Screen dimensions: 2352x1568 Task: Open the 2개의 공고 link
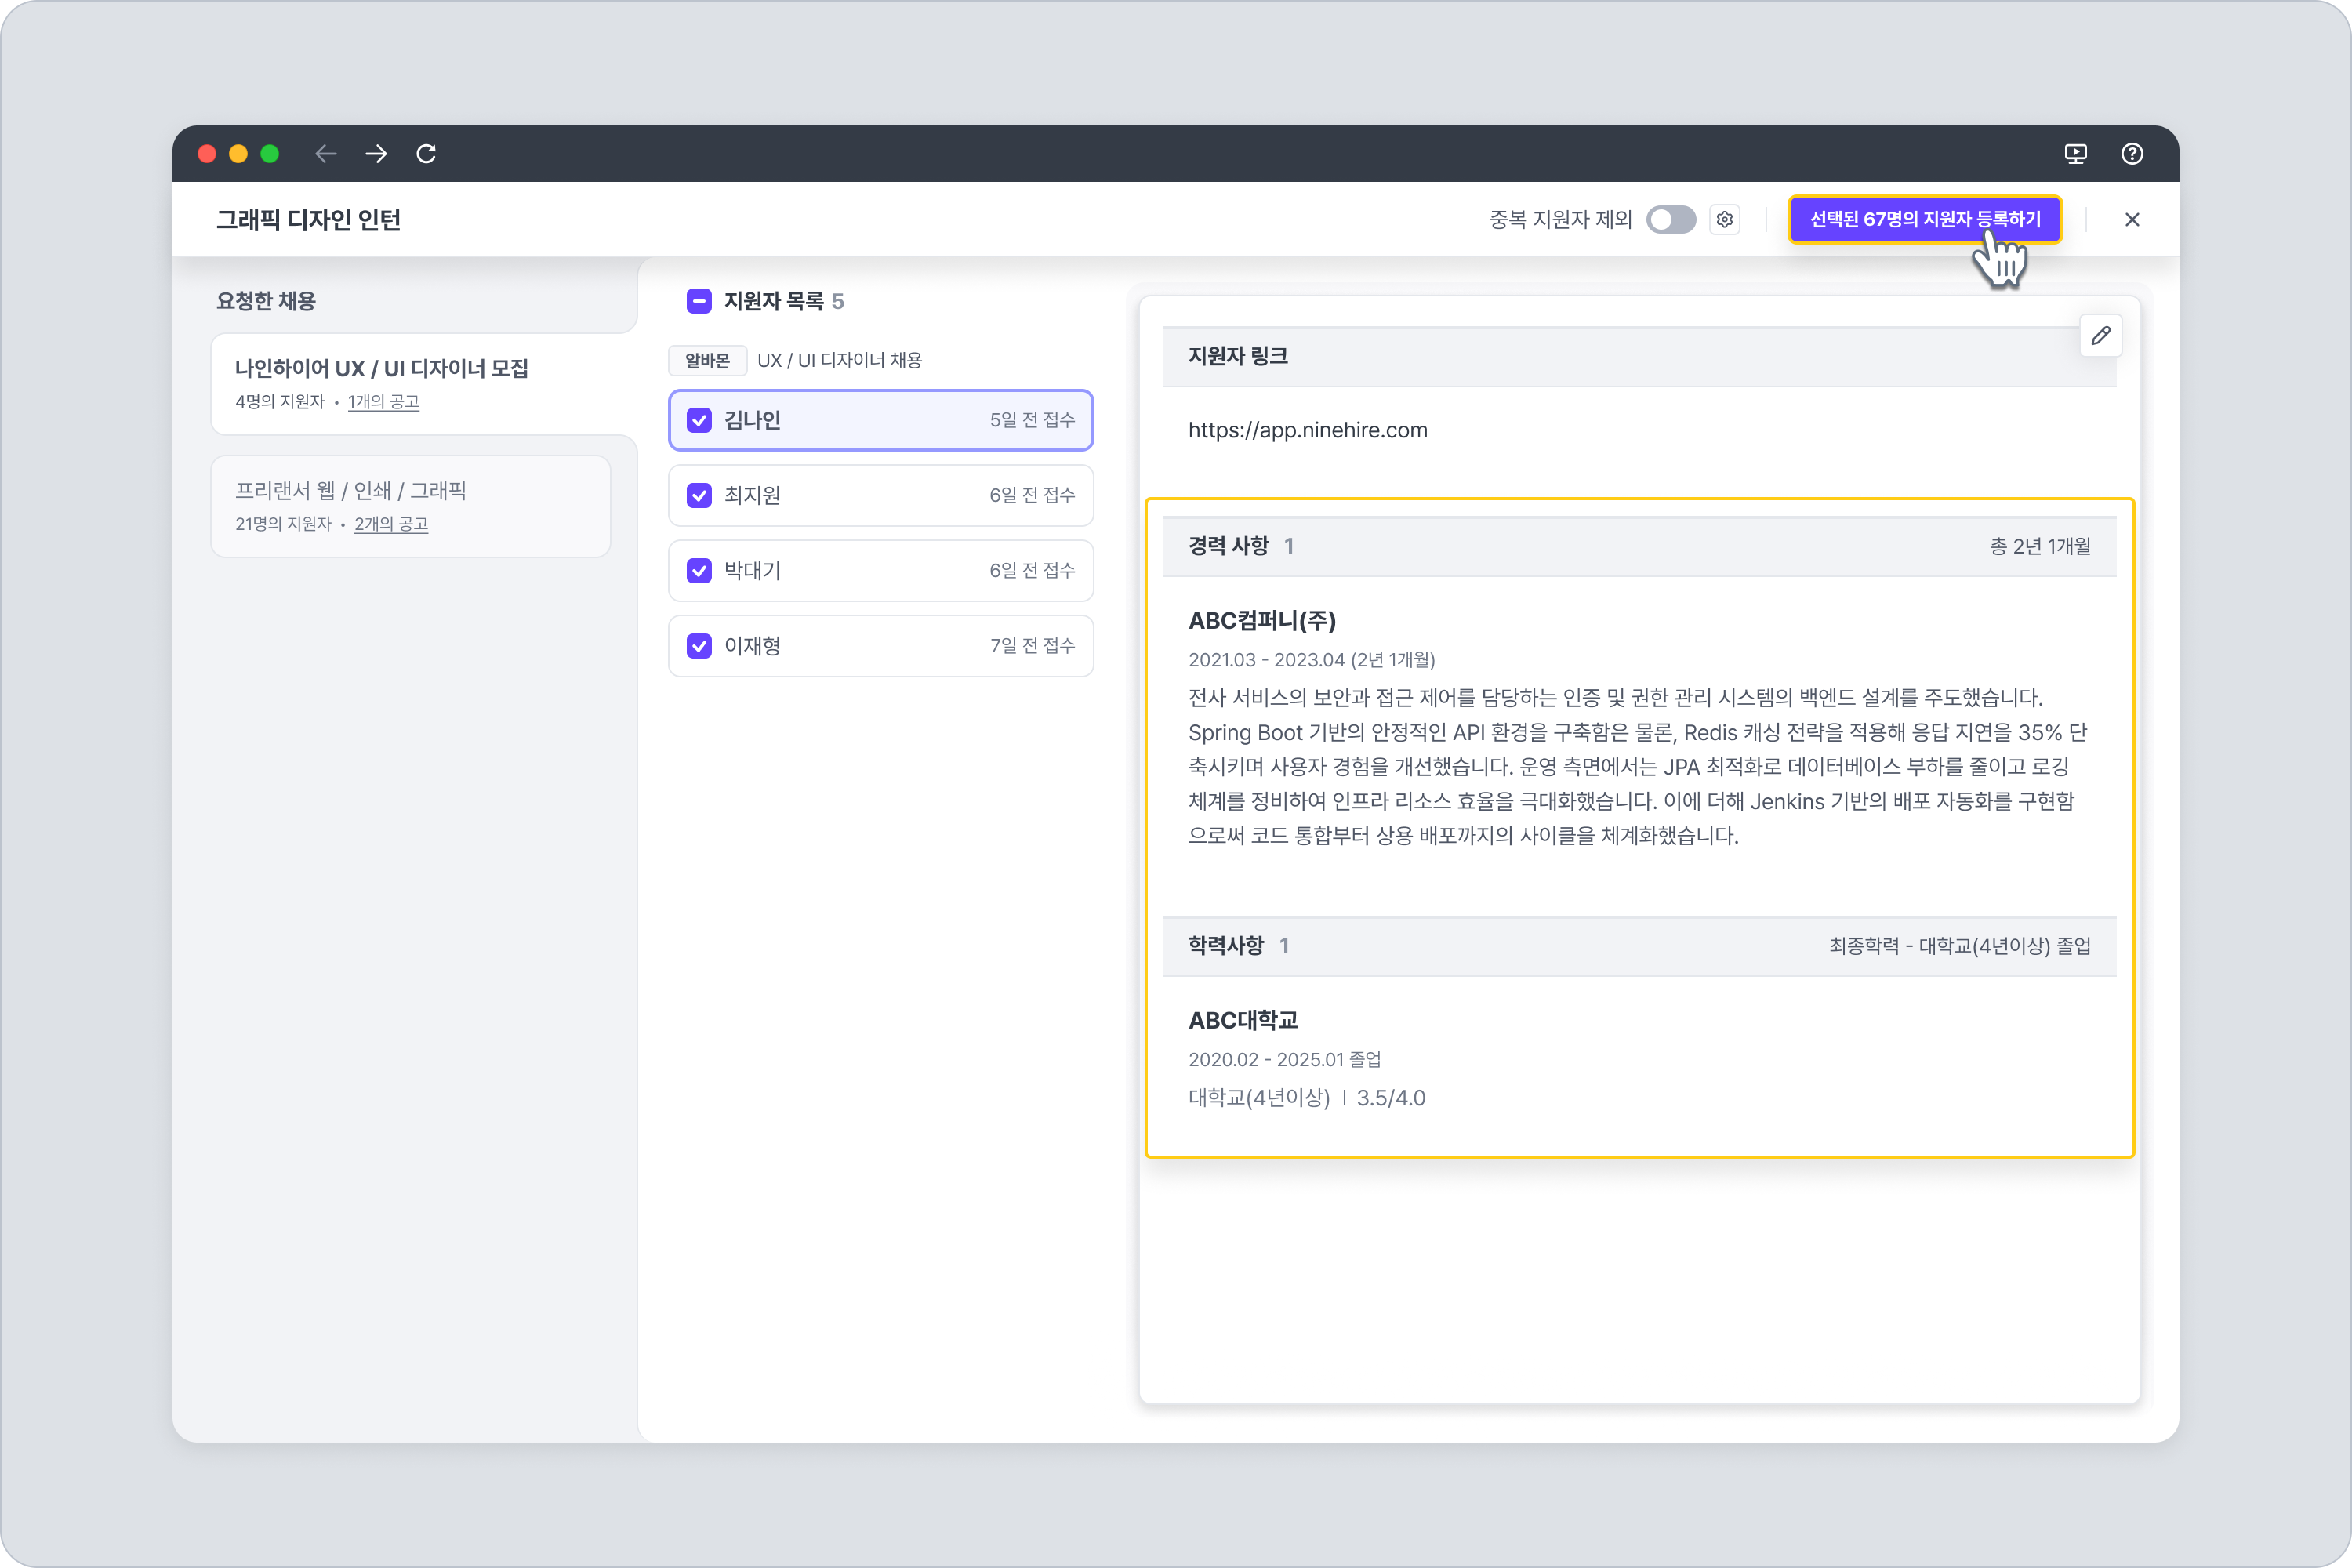[x=391, y=524]
